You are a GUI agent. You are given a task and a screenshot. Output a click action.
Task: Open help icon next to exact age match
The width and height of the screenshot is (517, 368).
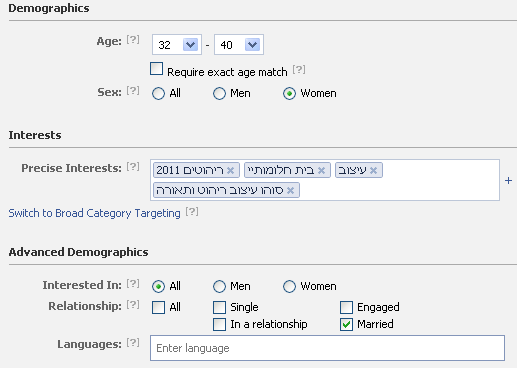[299, 70]
